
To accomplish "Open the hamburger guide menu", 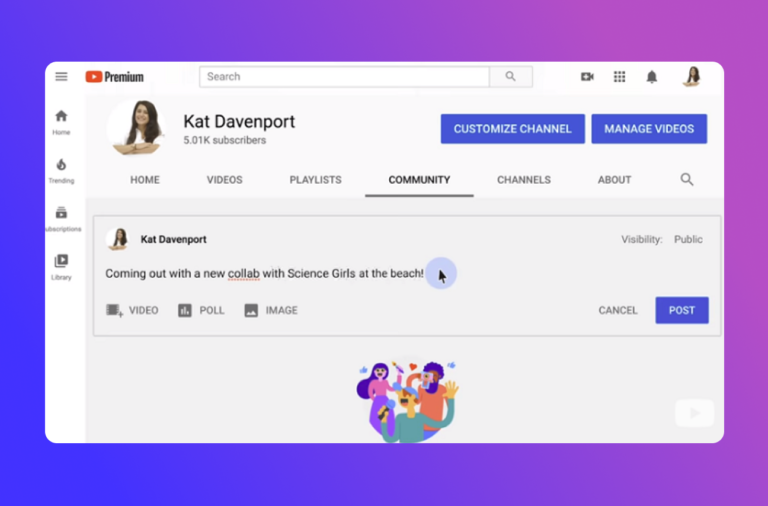I will 61,76.
